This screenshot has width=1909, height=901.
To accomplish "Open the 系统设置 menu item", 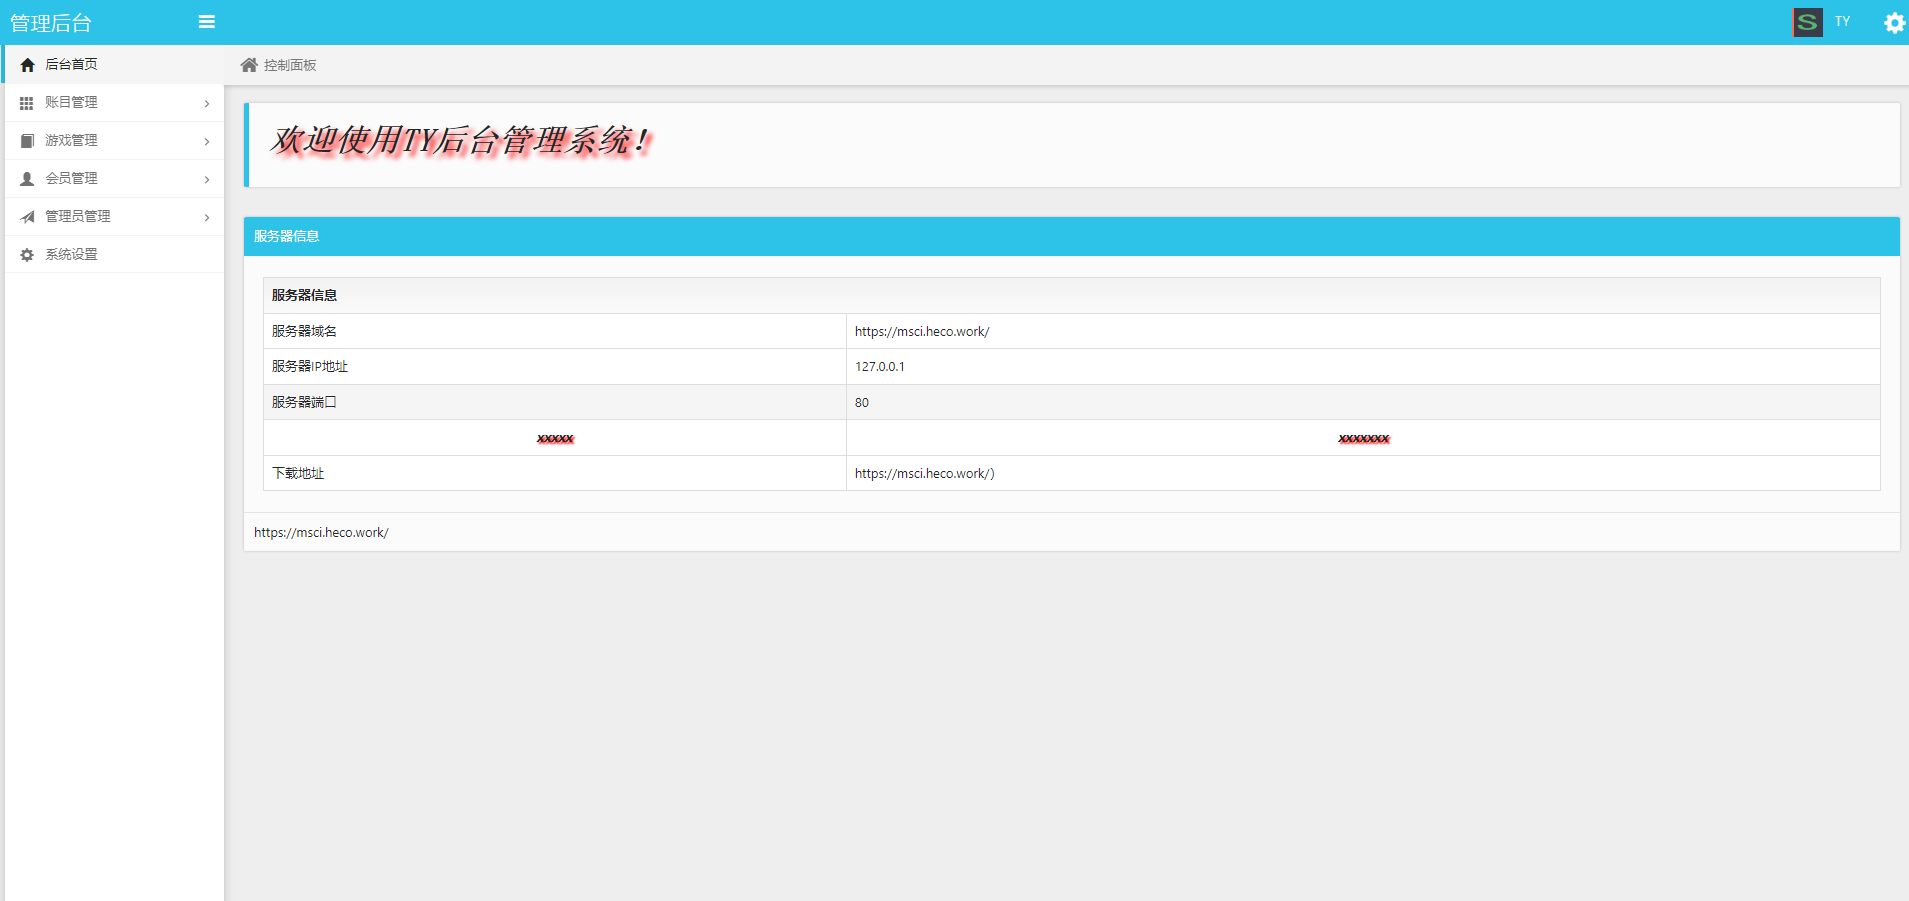I will (x=71, y=254).
